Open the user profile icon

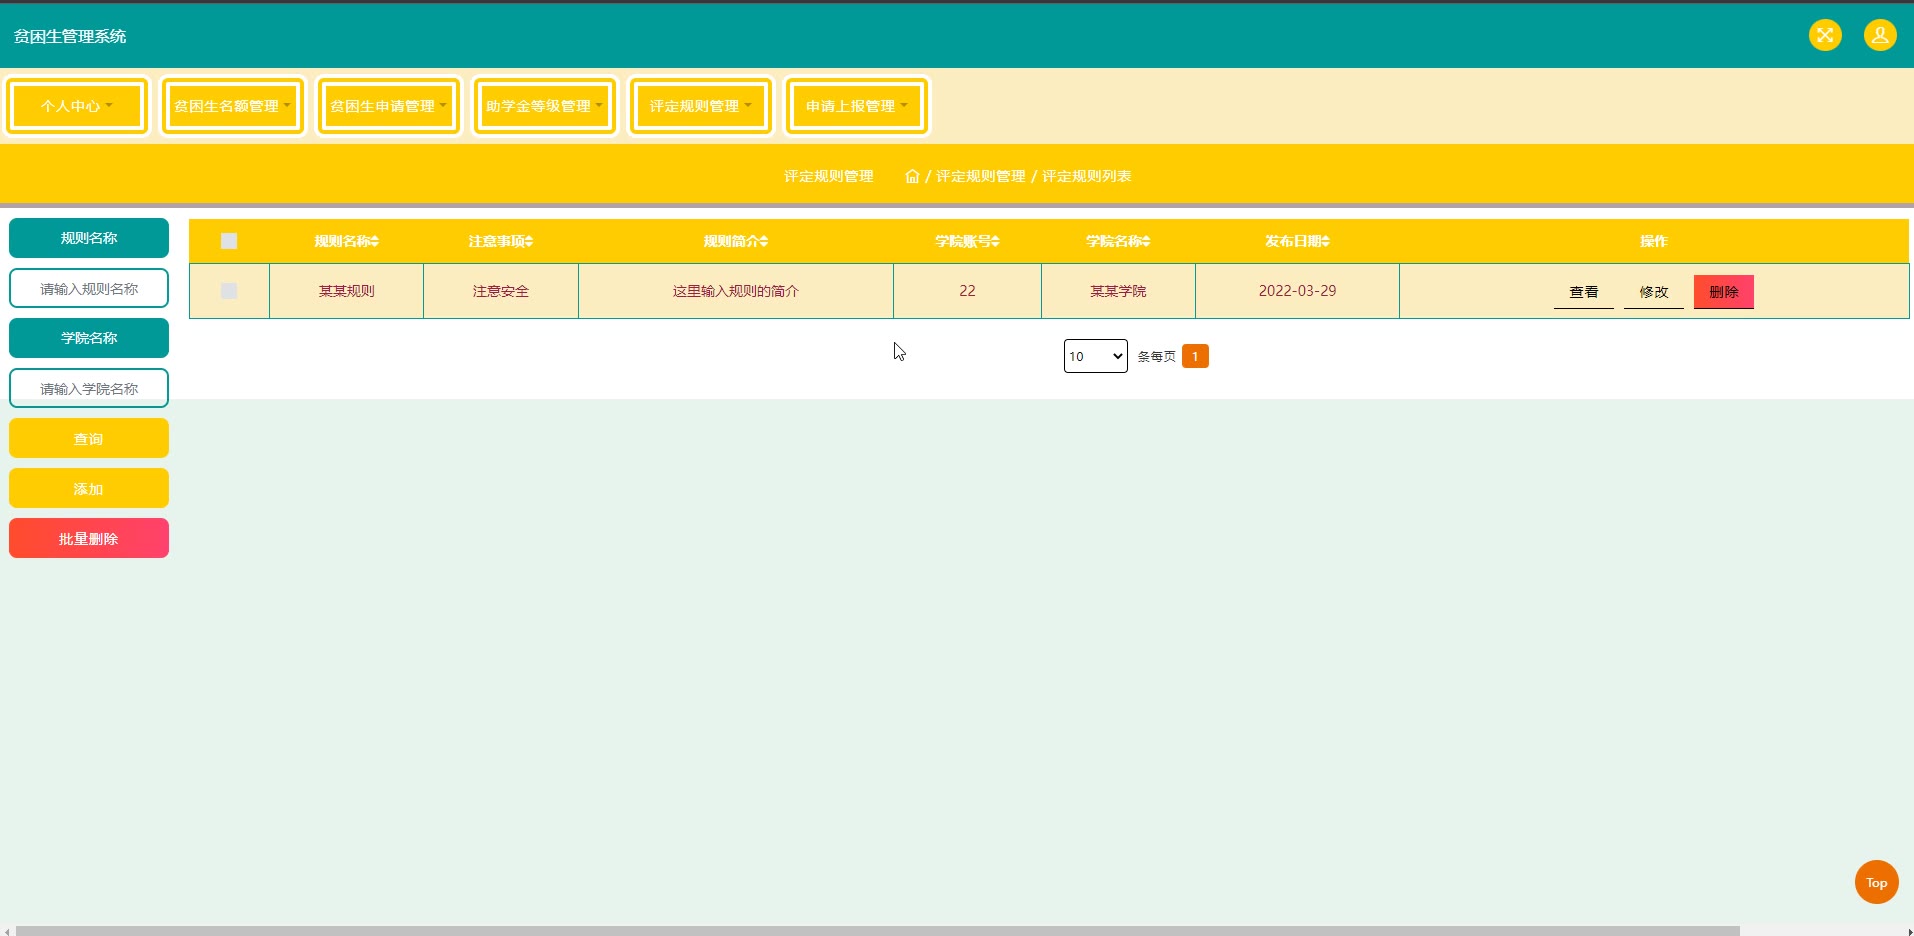(x=1880, y=36)
